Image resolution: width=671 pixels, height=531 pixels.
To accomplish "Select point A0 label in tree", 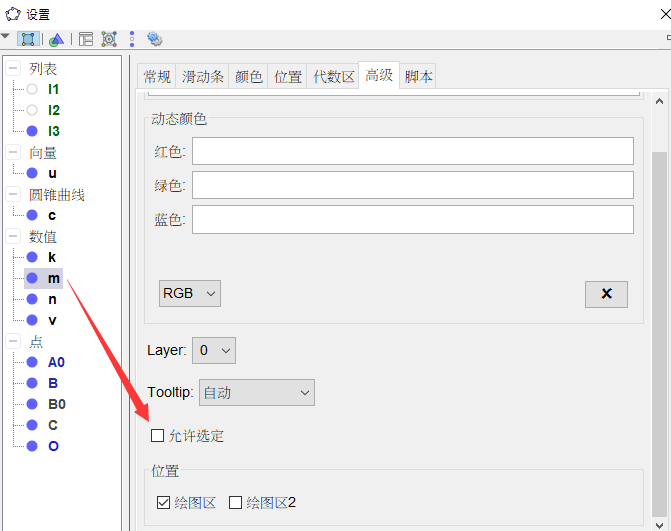I will click(56, 362).
